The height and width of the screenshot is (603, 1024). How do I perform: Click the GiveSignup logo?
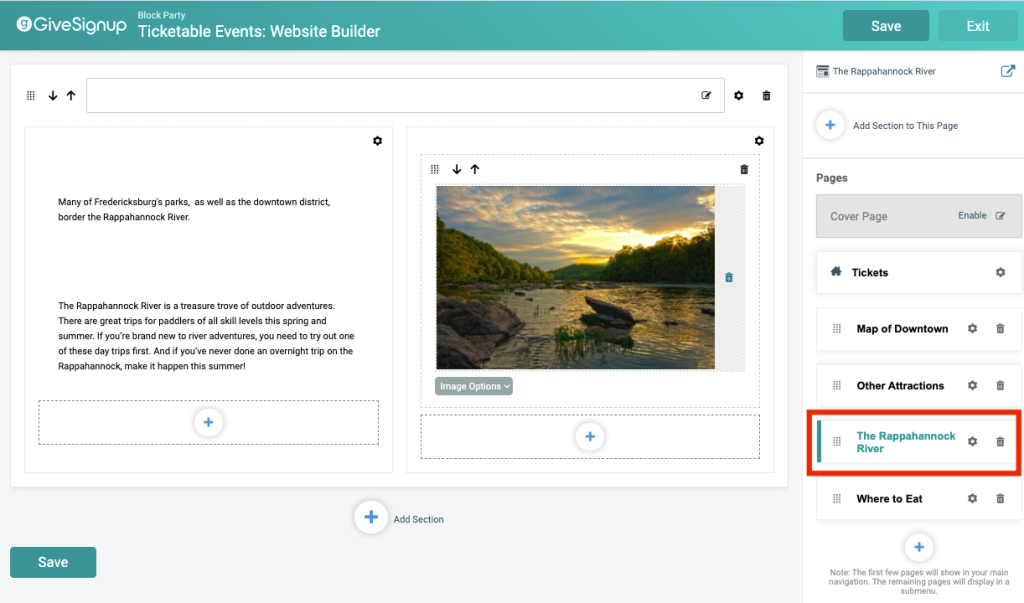tap(71, 25)
